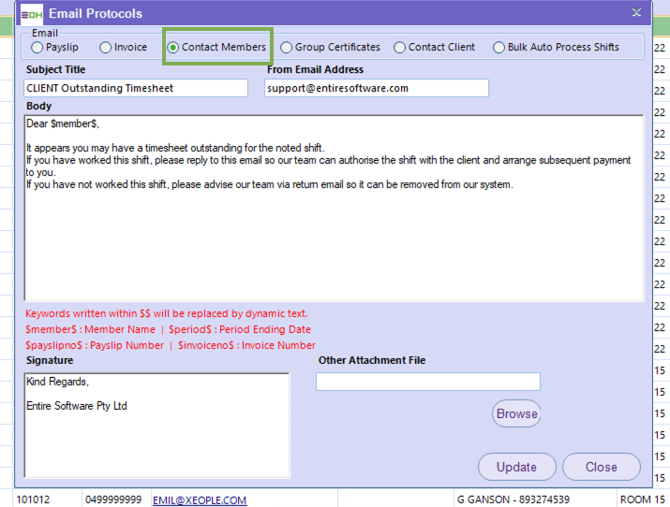Pick the Contact Client radio button

(x=400, y=47)
